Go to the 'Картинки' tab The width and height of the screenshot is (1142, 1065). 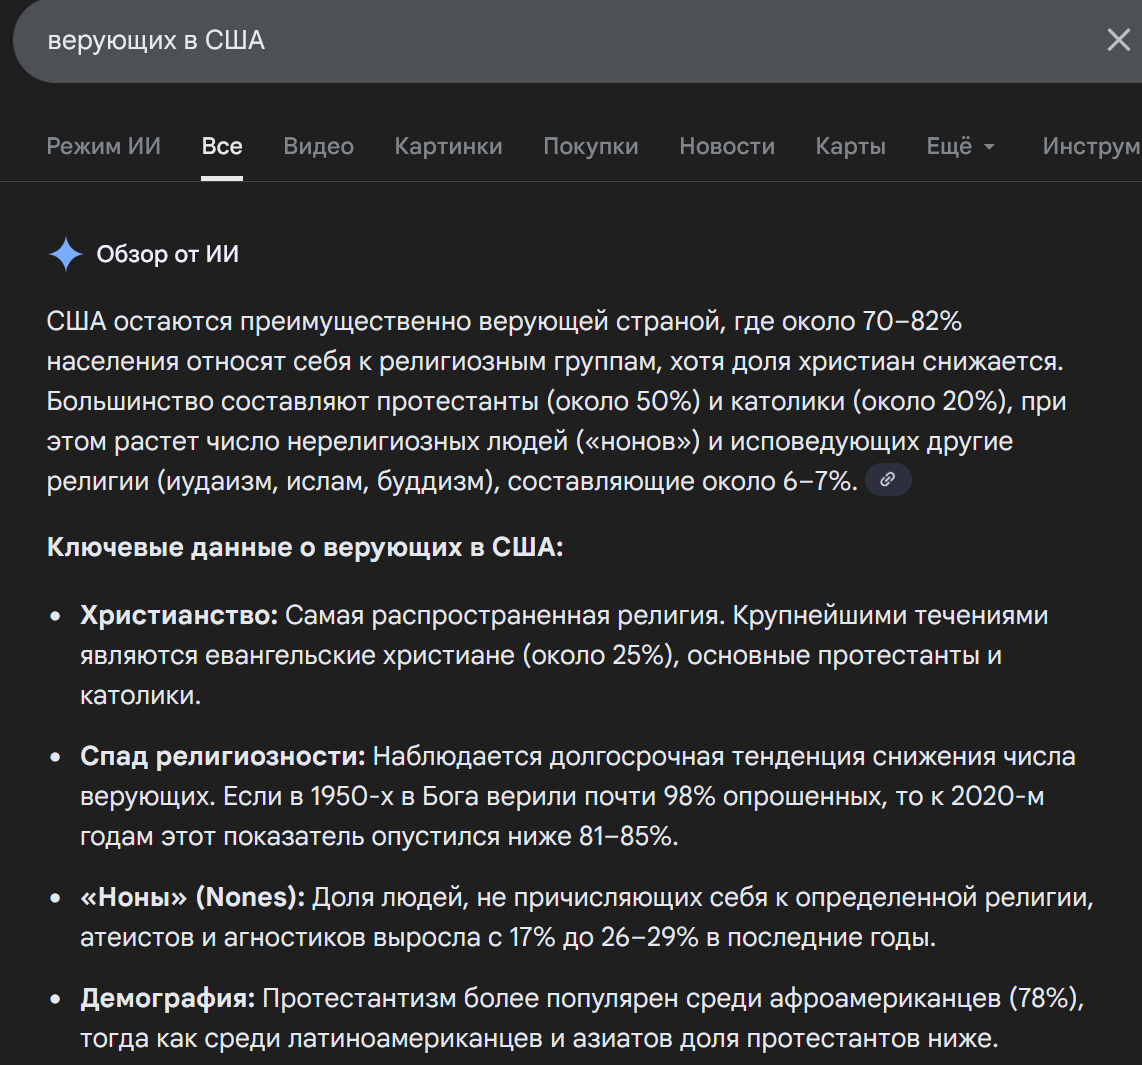[448, 146]
